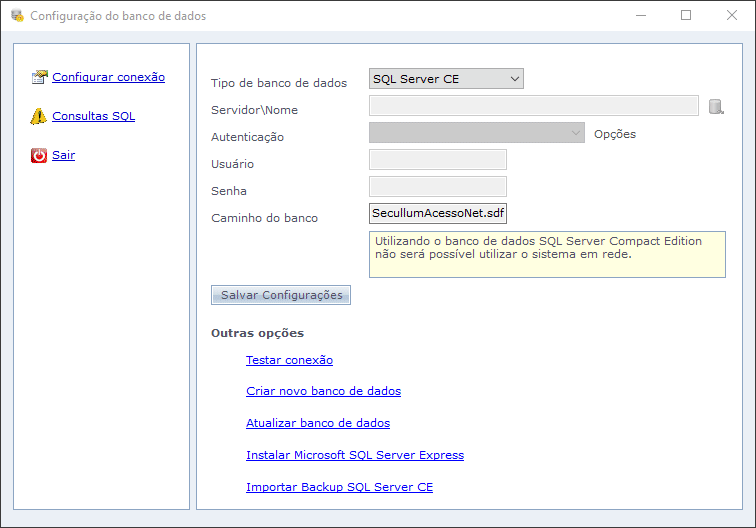Expand the Autenticação combo box

pyautogui.click(x=476, y=133)
